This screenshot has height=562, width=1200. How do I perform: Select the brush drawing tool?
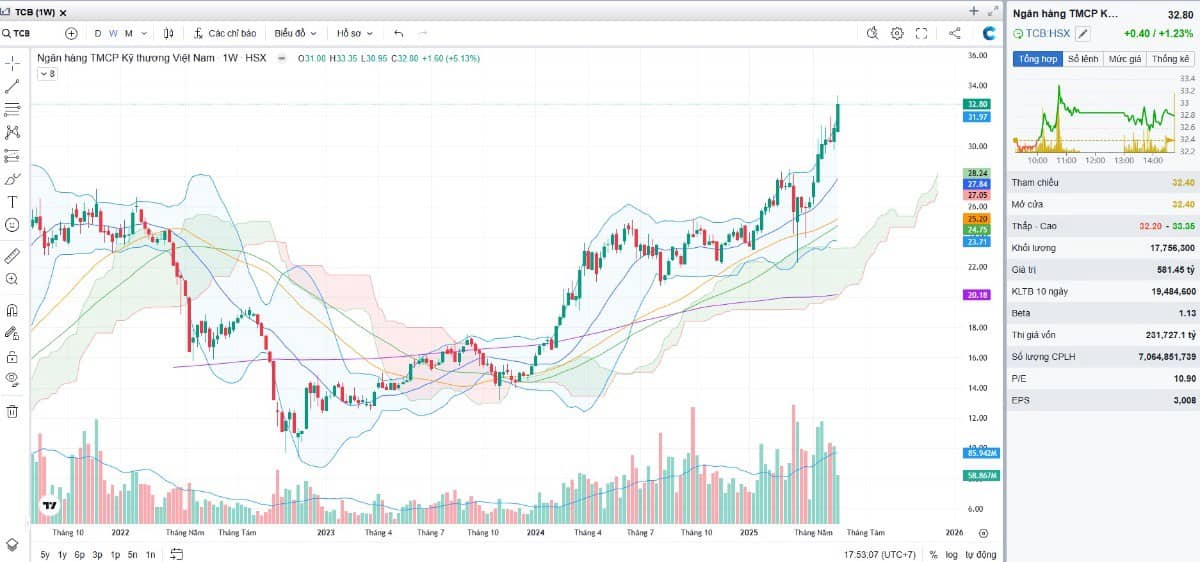pos(13,179)
